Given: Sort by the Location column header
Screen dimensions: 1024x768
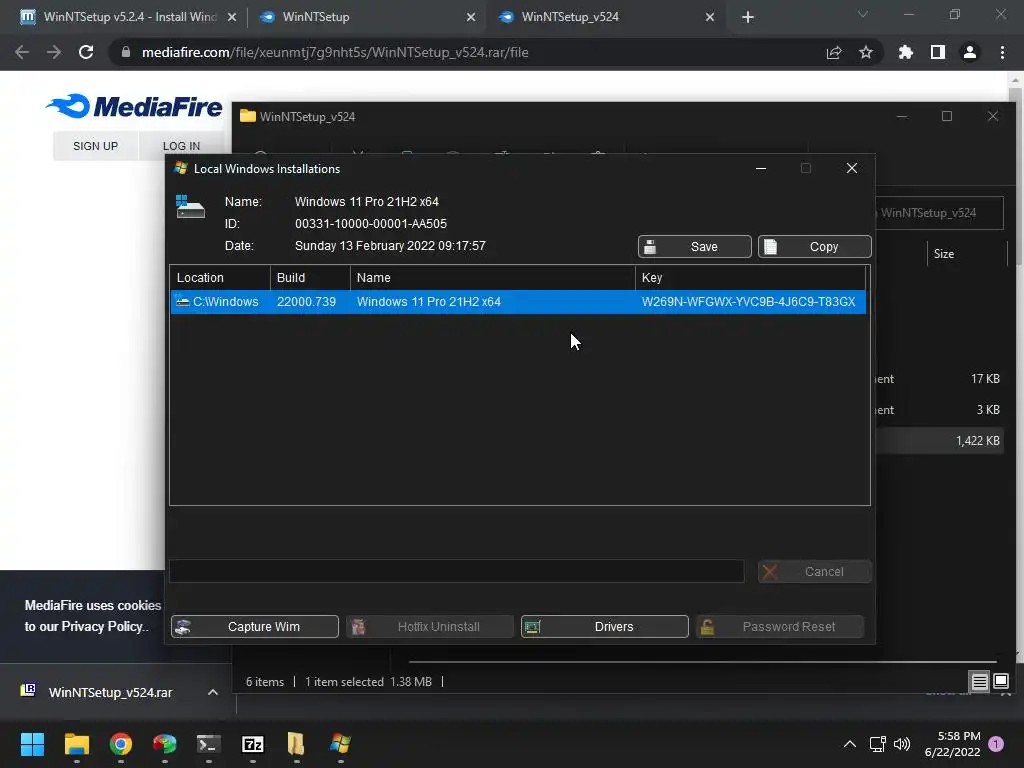Looking at the screenshot, I should 220,278.
